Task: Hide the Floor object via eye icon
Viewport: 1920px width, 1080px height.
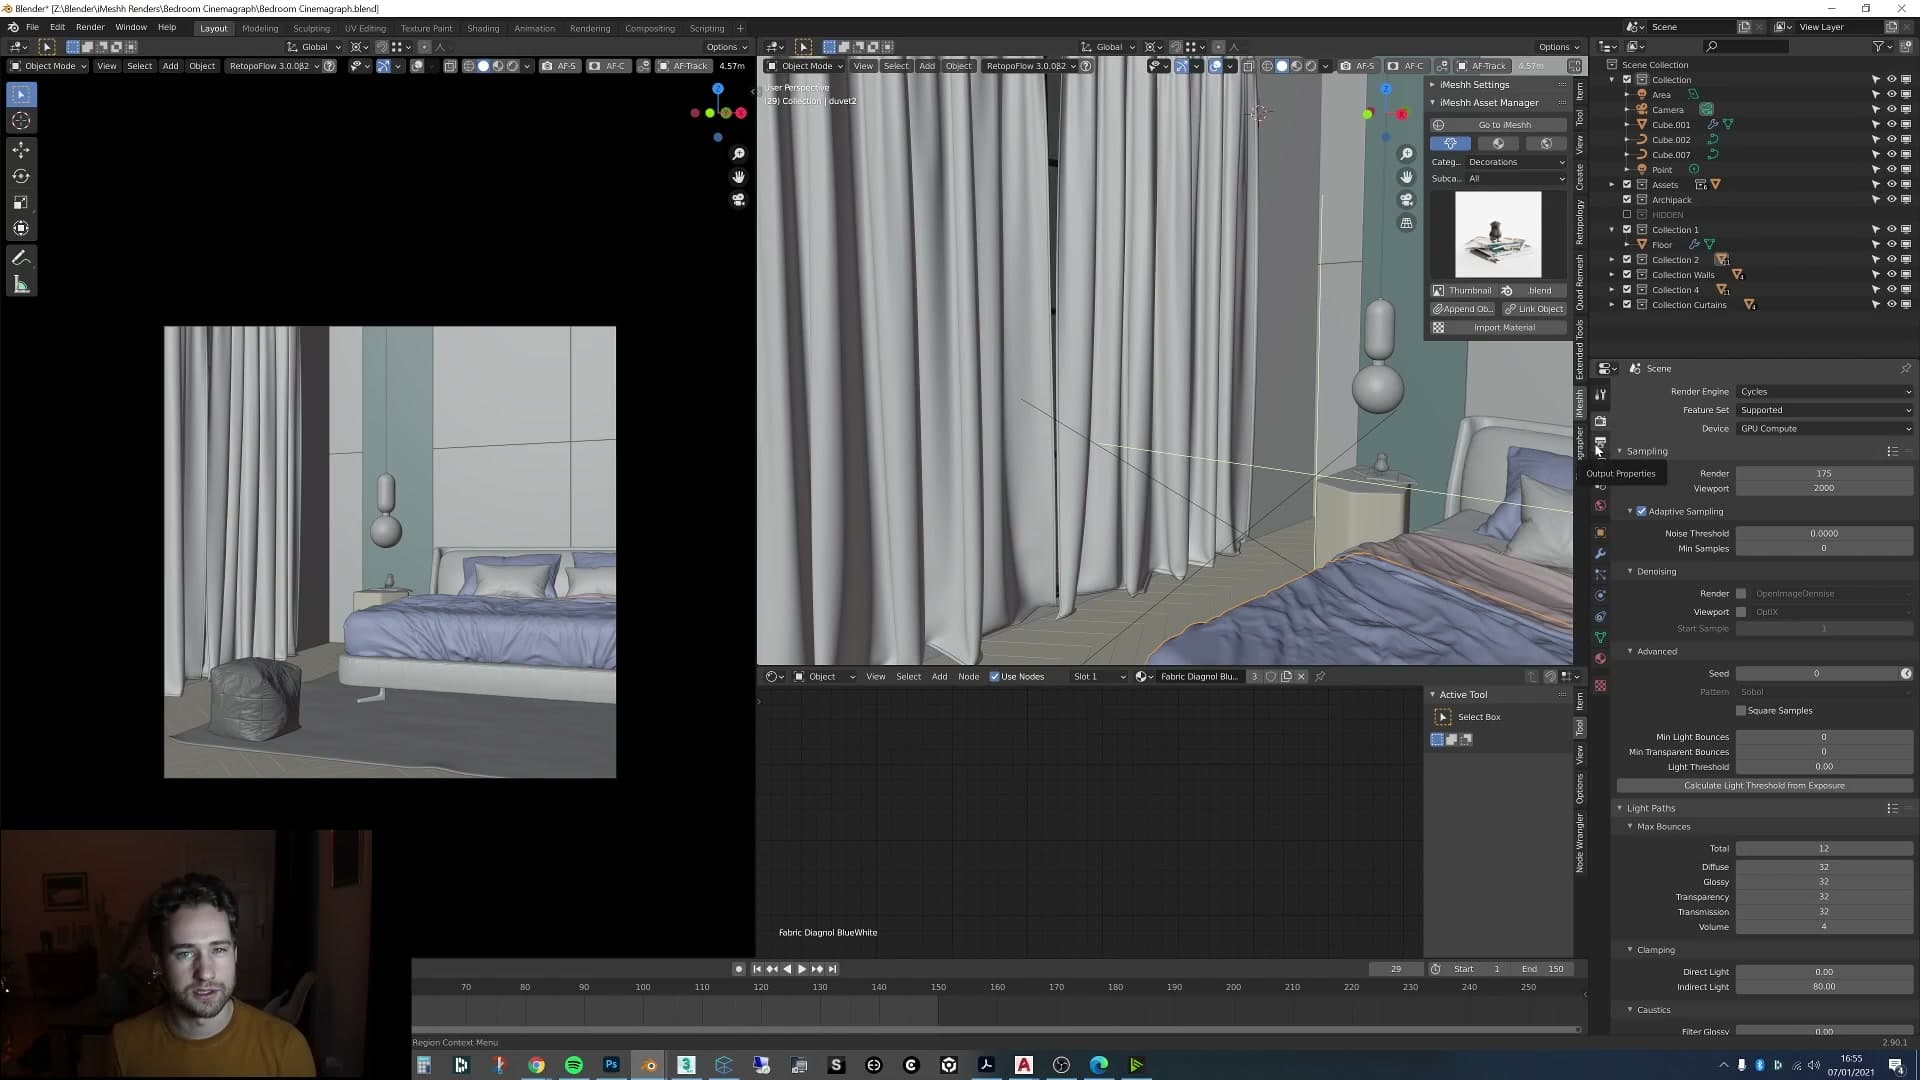Action: tap(1891, 245)
